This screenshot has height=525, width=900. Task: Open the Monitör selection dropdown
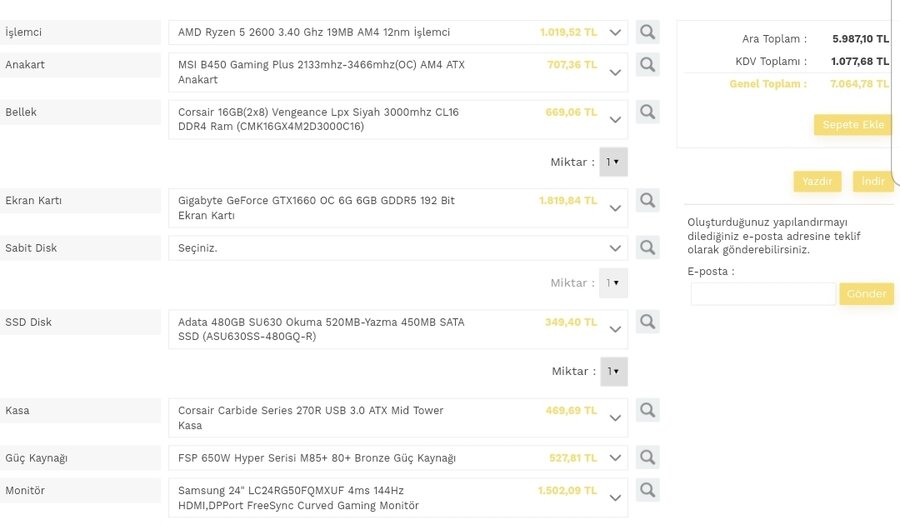(615, 491)
